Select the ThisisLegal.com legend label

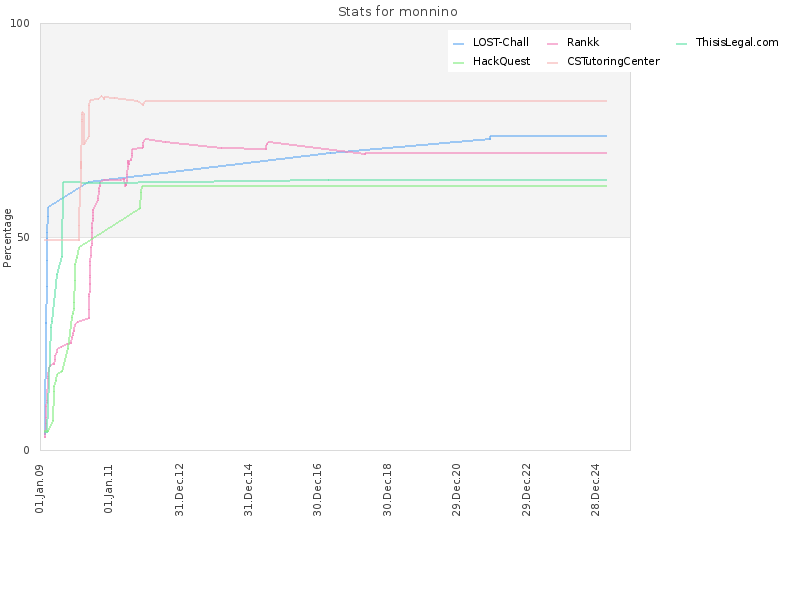(x=737, y=42)
